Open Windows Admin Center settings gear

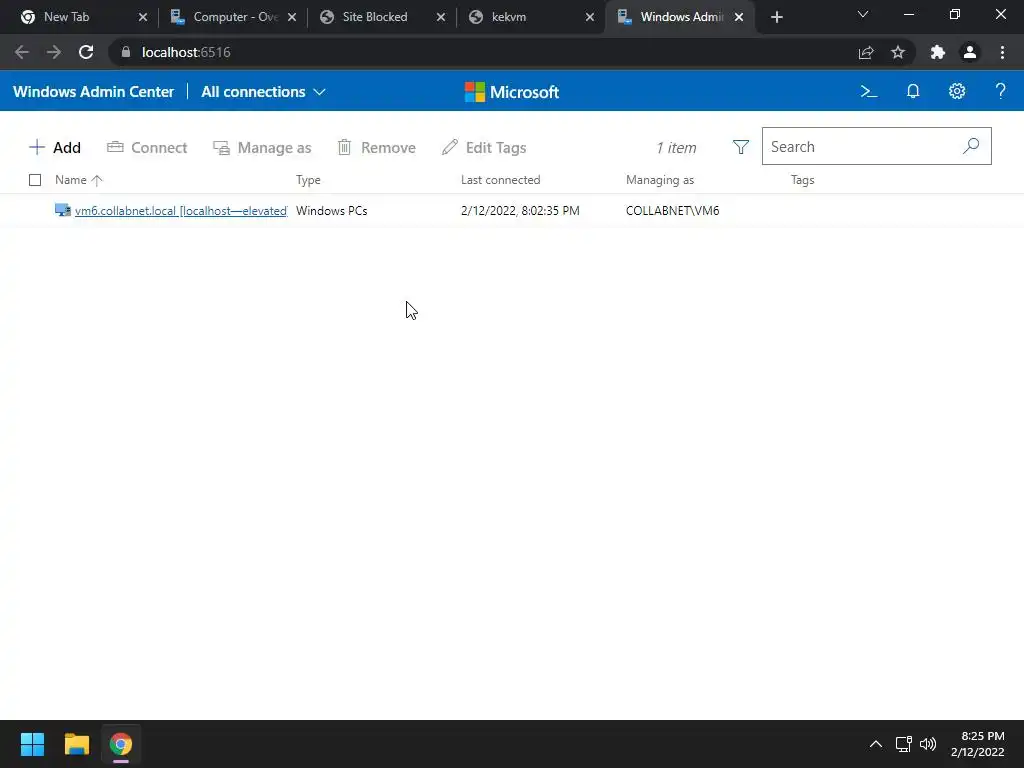pyautogui.click(x=957, y=91)
